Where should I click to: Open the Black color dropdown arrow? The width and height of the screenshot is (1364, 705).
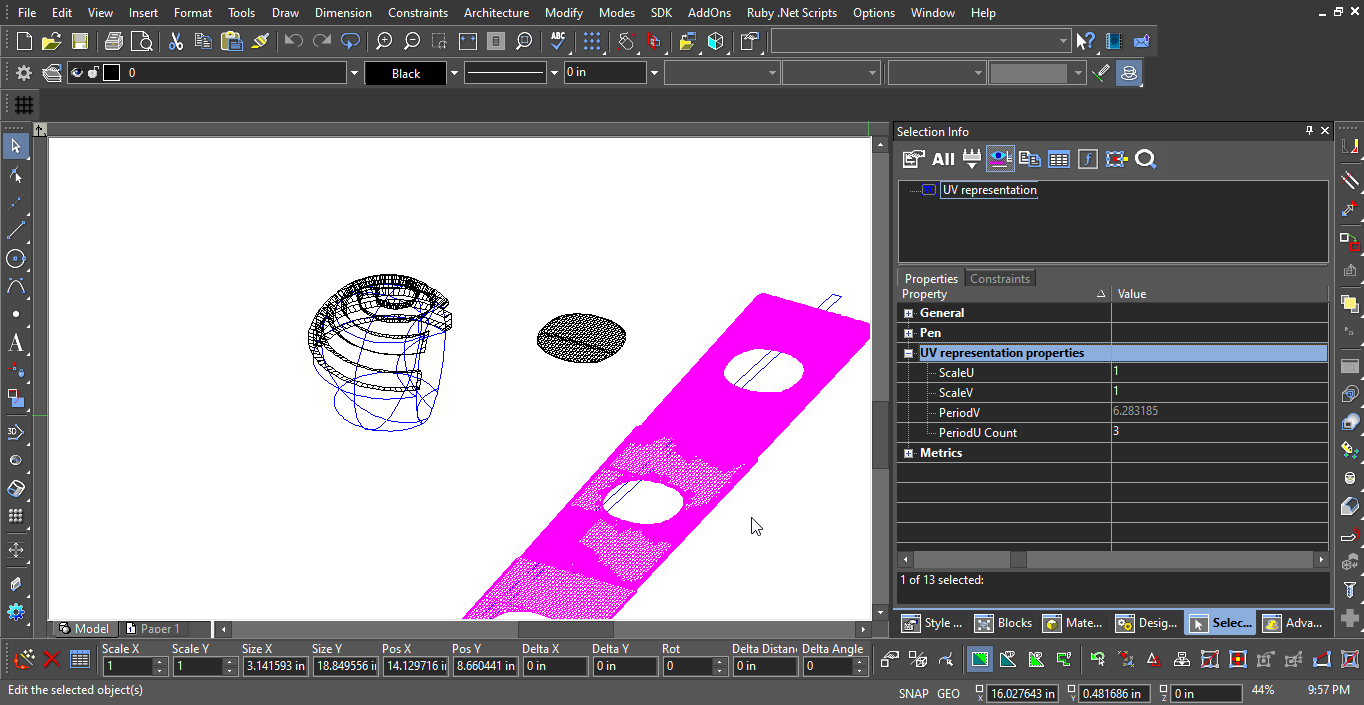[453, 73]
